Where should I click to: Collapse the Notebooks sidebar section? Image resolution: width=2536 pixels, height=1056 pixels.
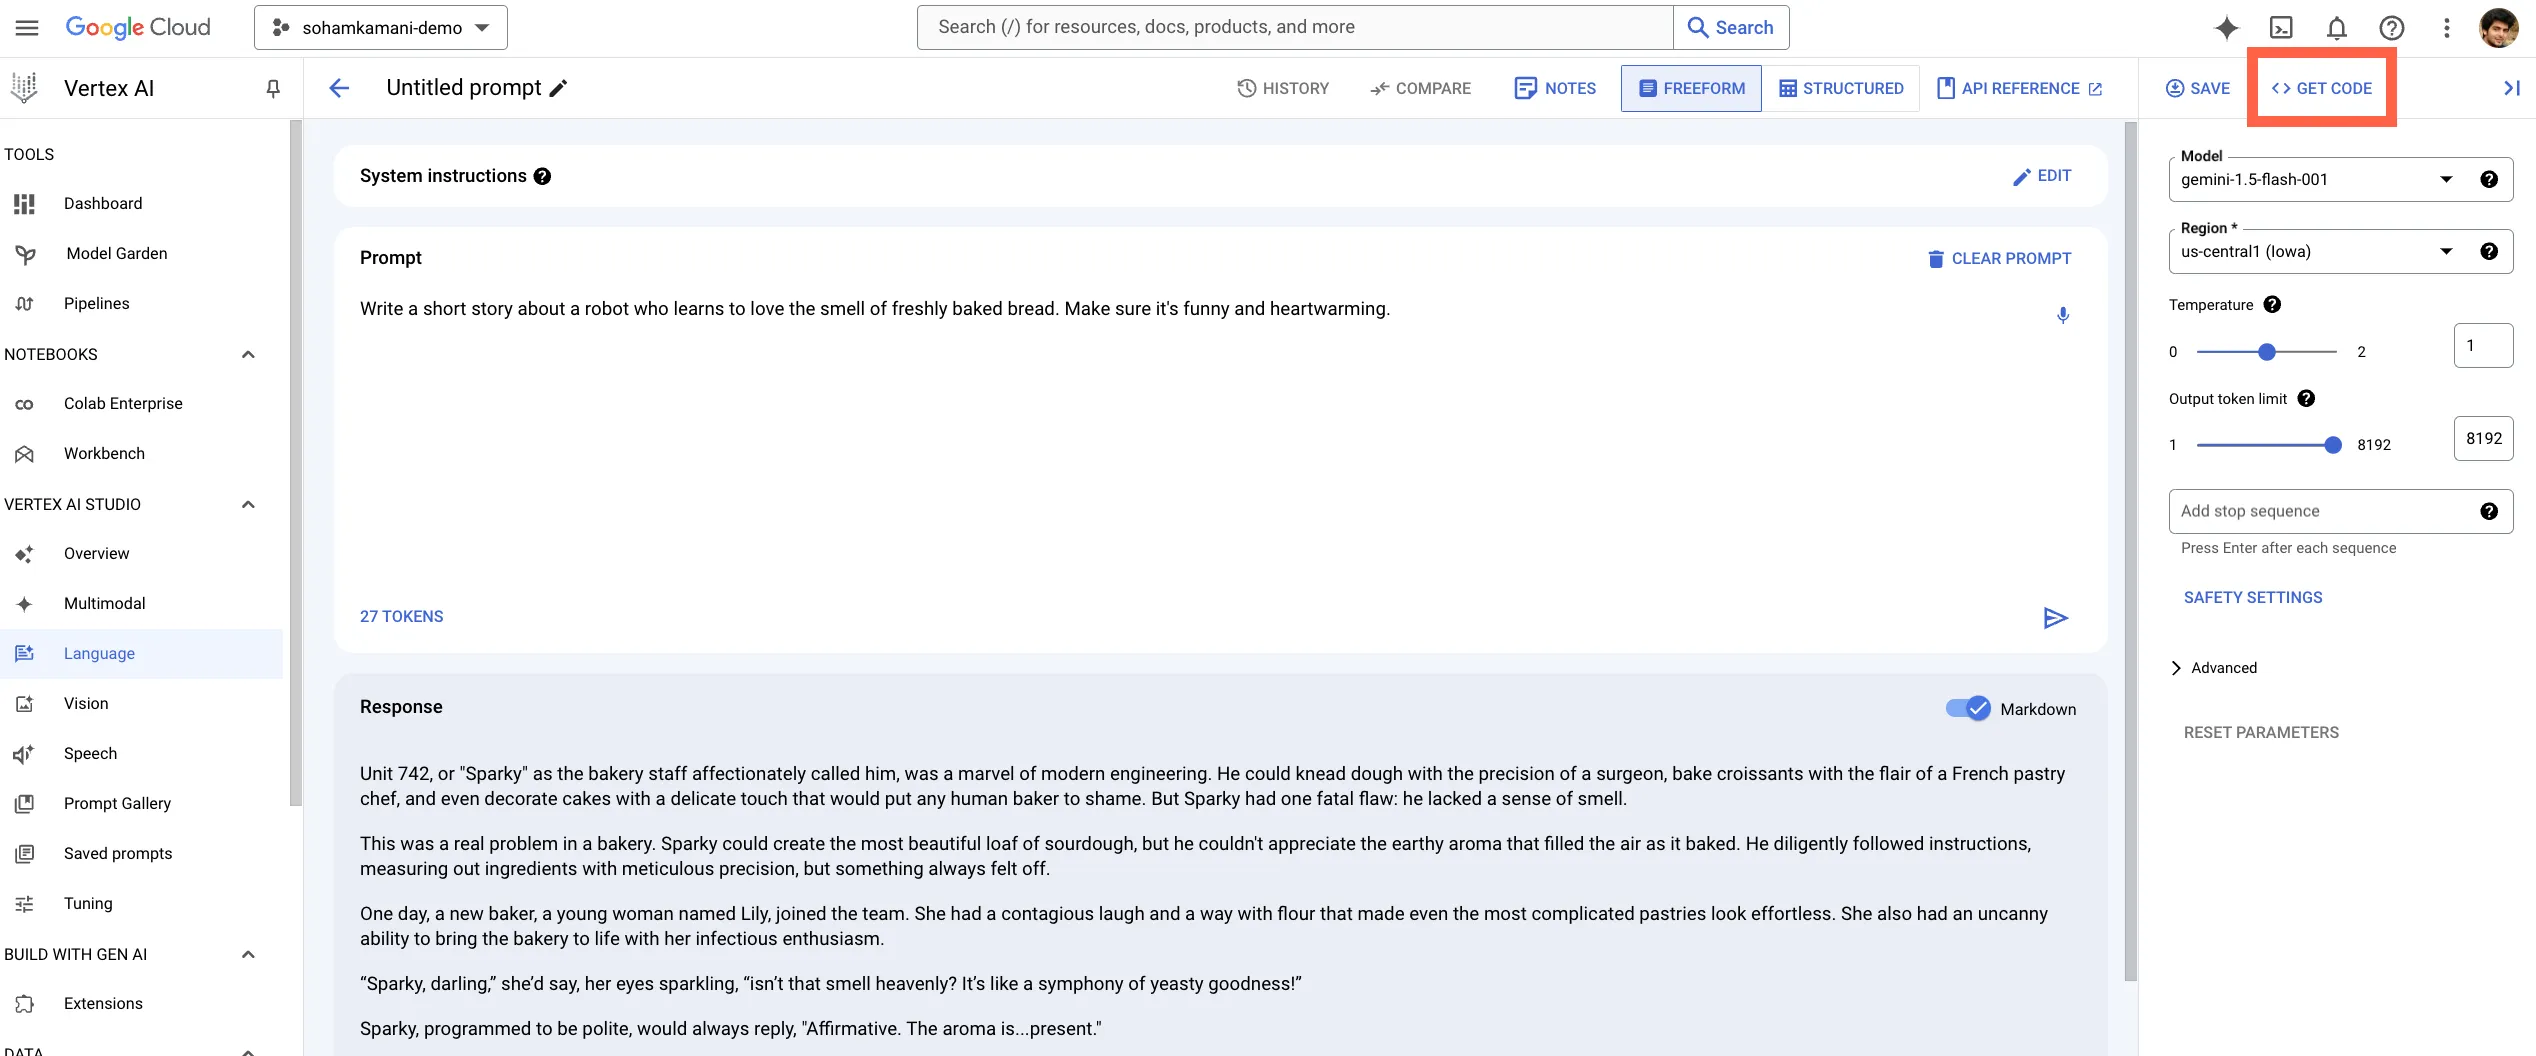pos(248,355)
